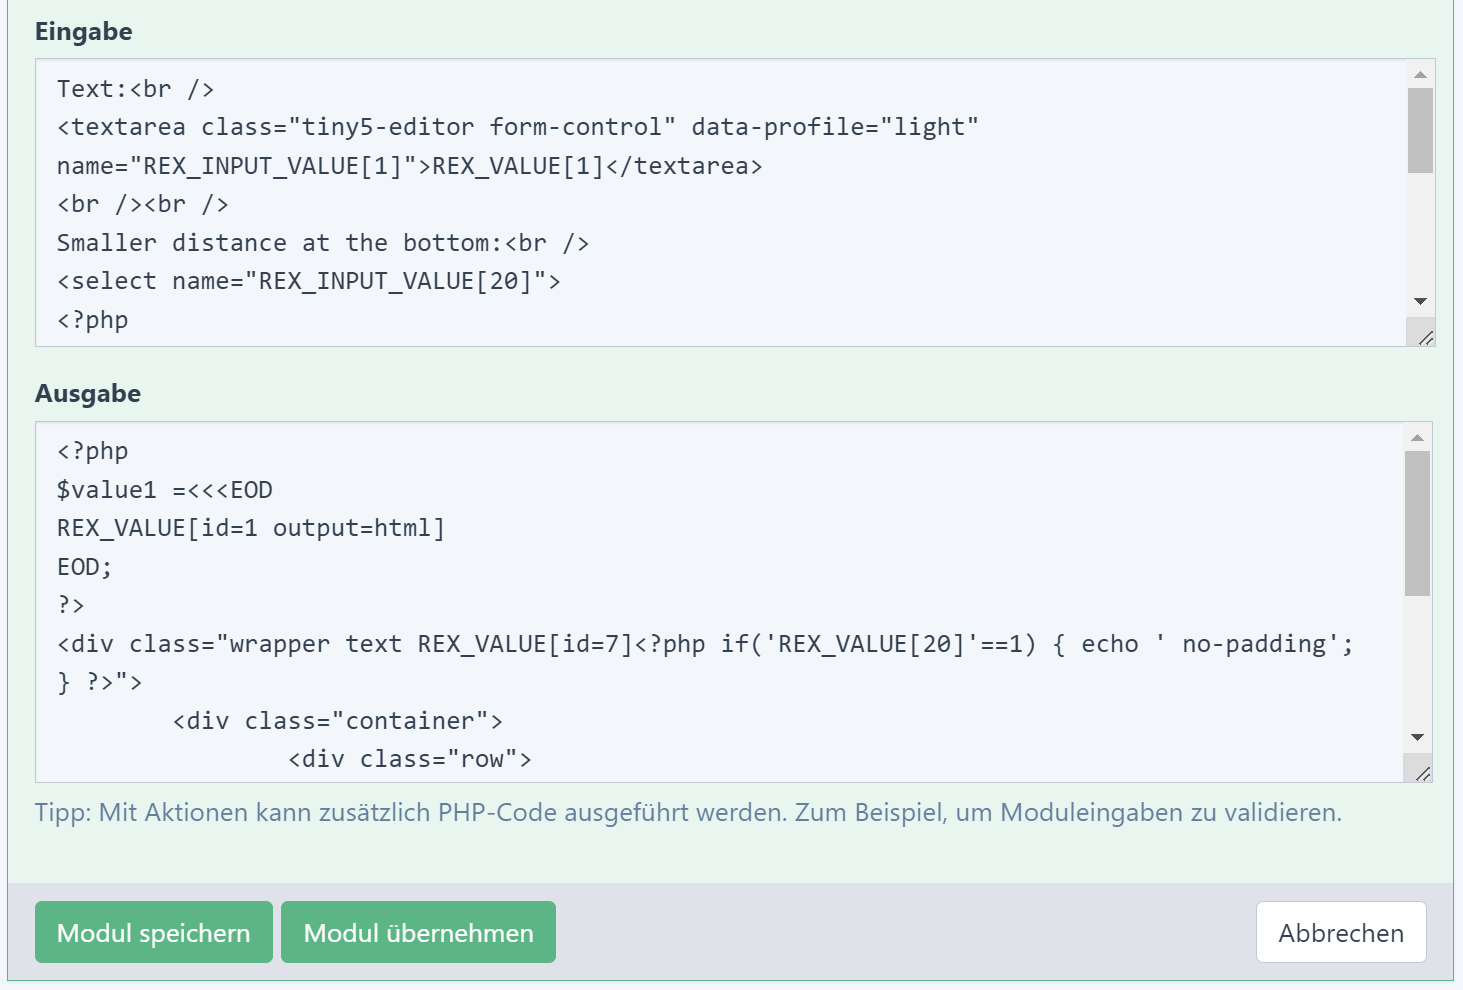This screenshot has width=1463, height=990.
Task: Click the Eingabe scrollbar thumb
Action: point(1420,130)
